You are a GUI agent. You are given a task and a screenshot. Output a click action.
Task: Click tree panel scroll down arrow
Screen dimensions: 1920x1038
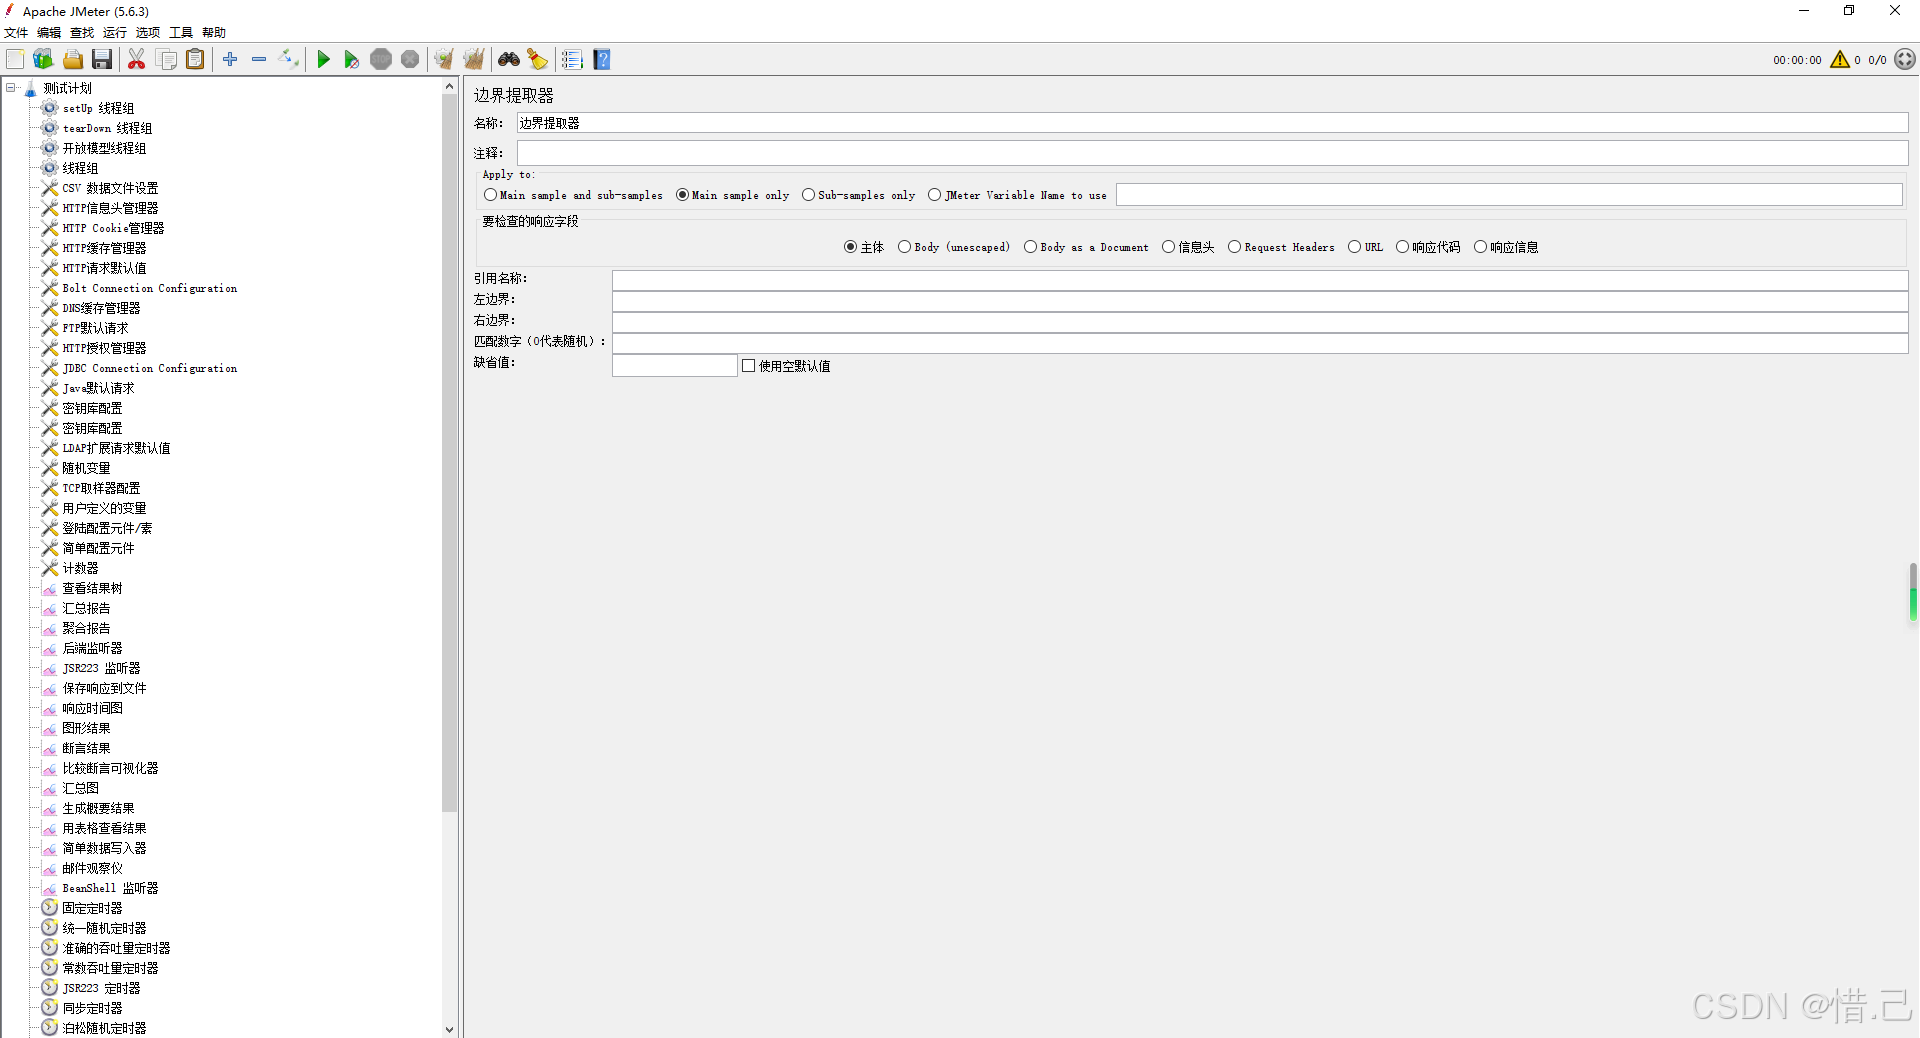[x=449, y=1029]
